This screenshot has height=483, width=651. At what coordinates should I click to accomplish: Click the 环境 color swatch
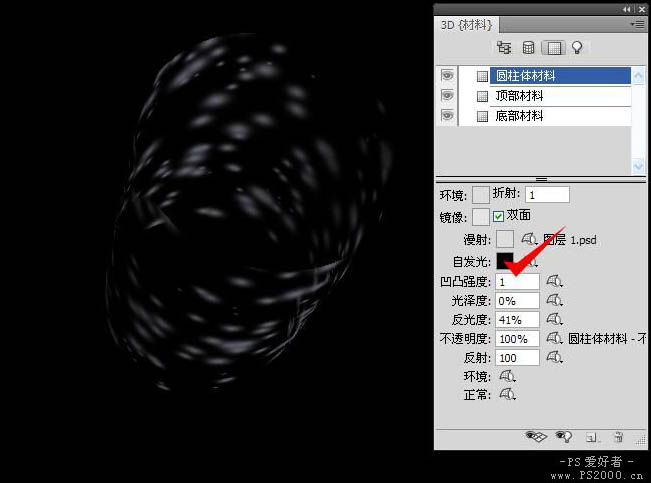tap(481, 194)
